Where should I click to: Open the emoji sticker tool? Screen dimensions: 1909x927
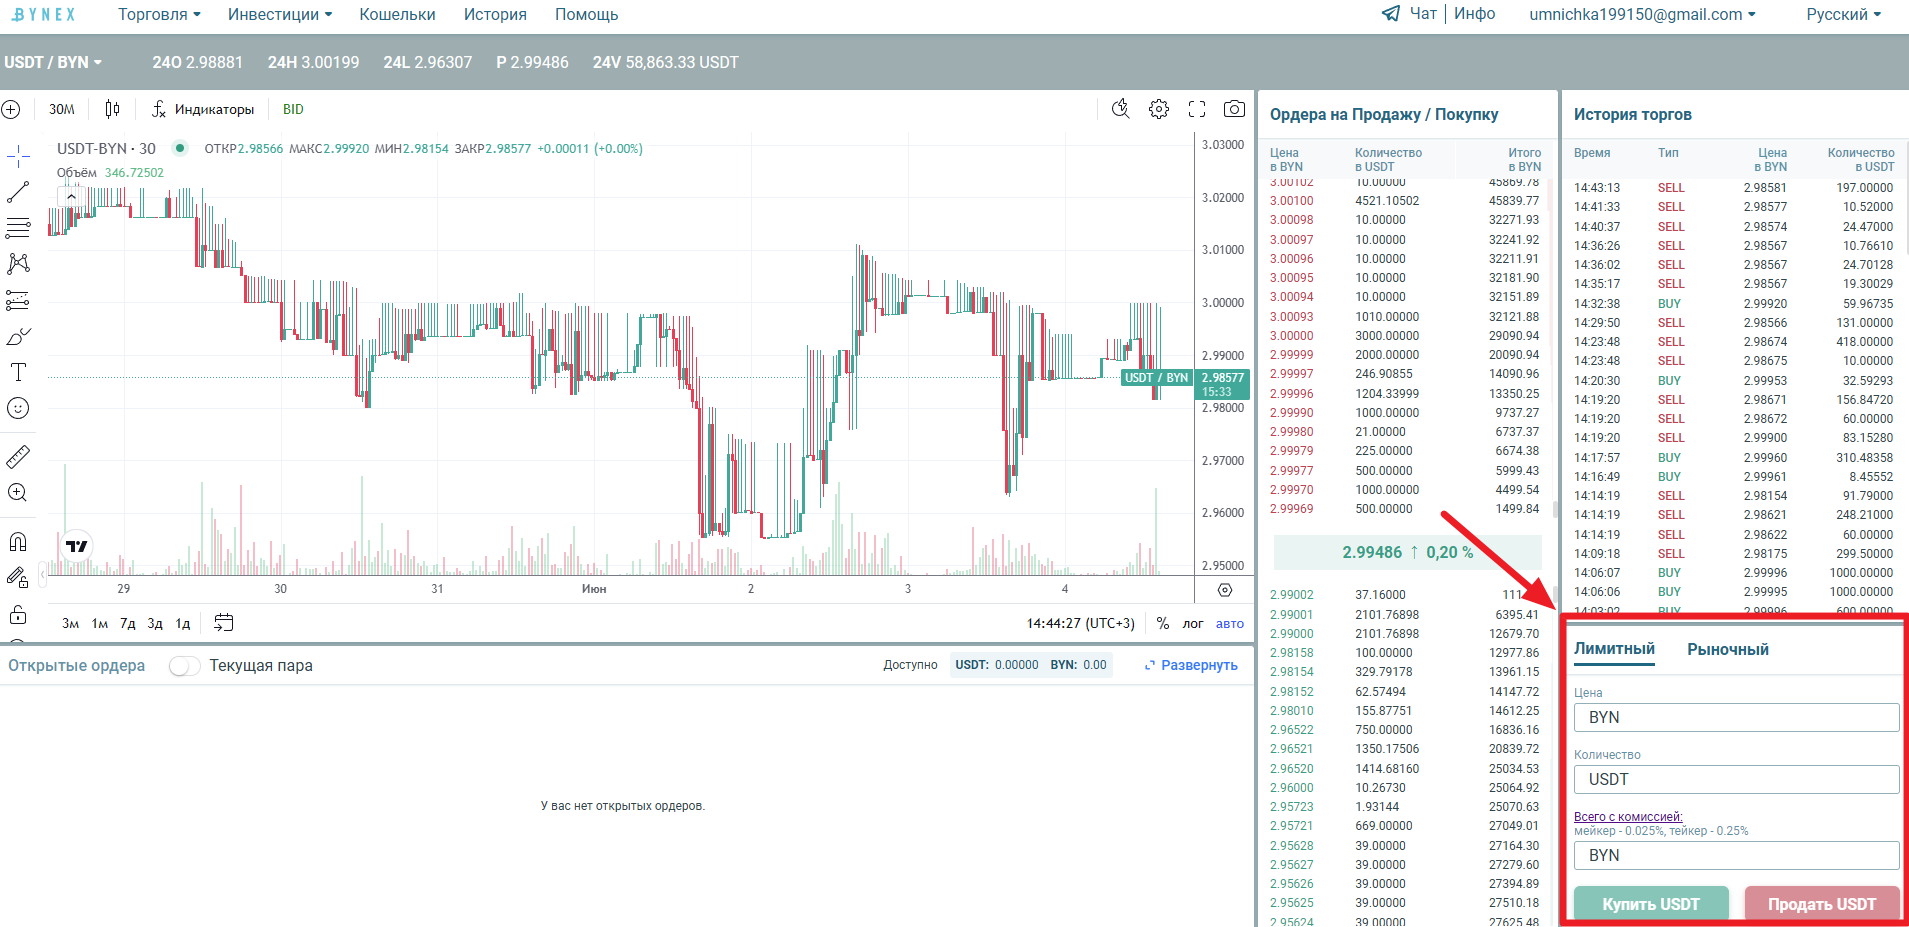coord(18,408)
